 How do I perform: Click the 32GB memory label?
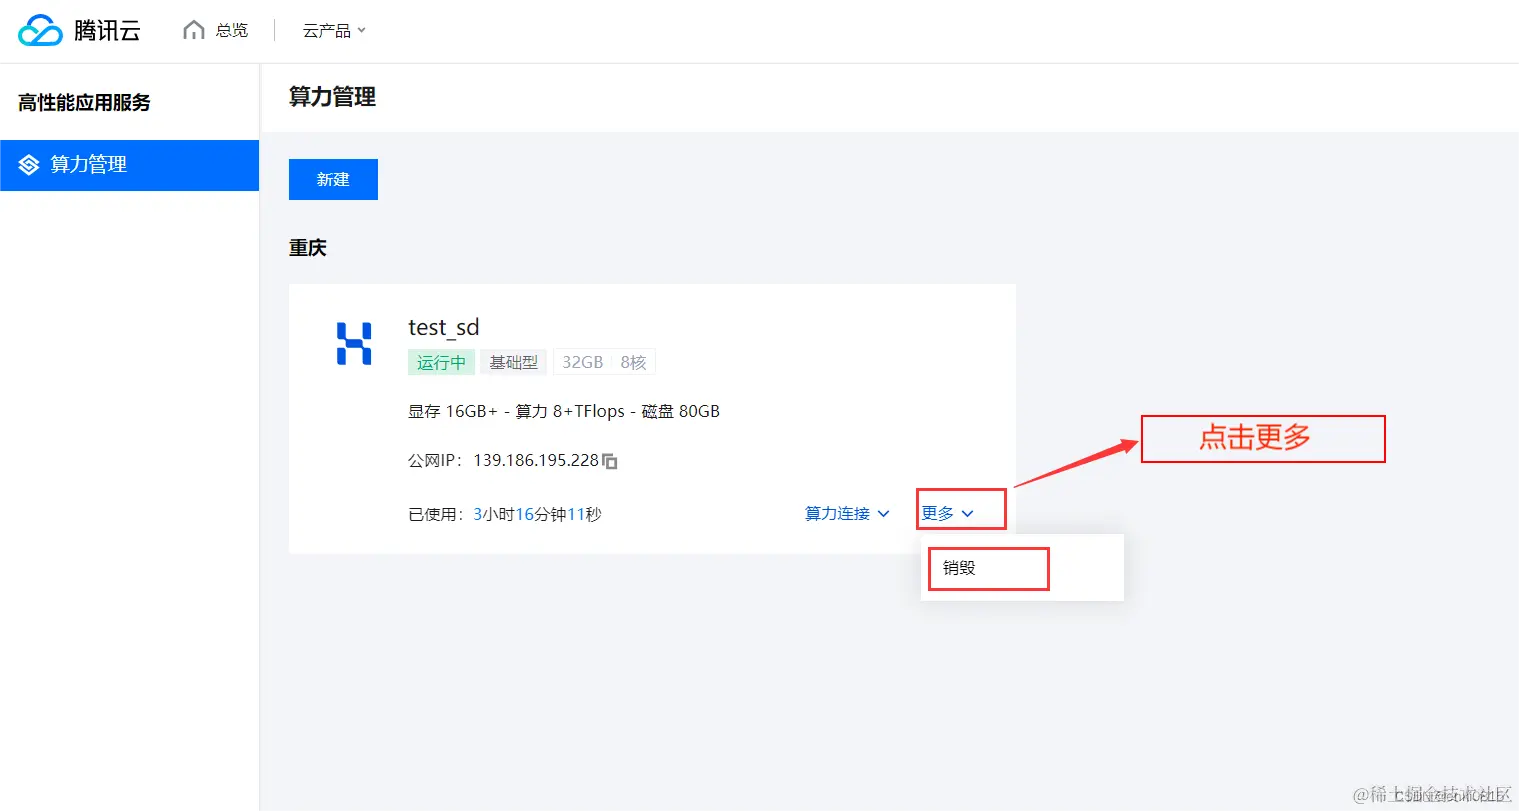tap(582, 362)
